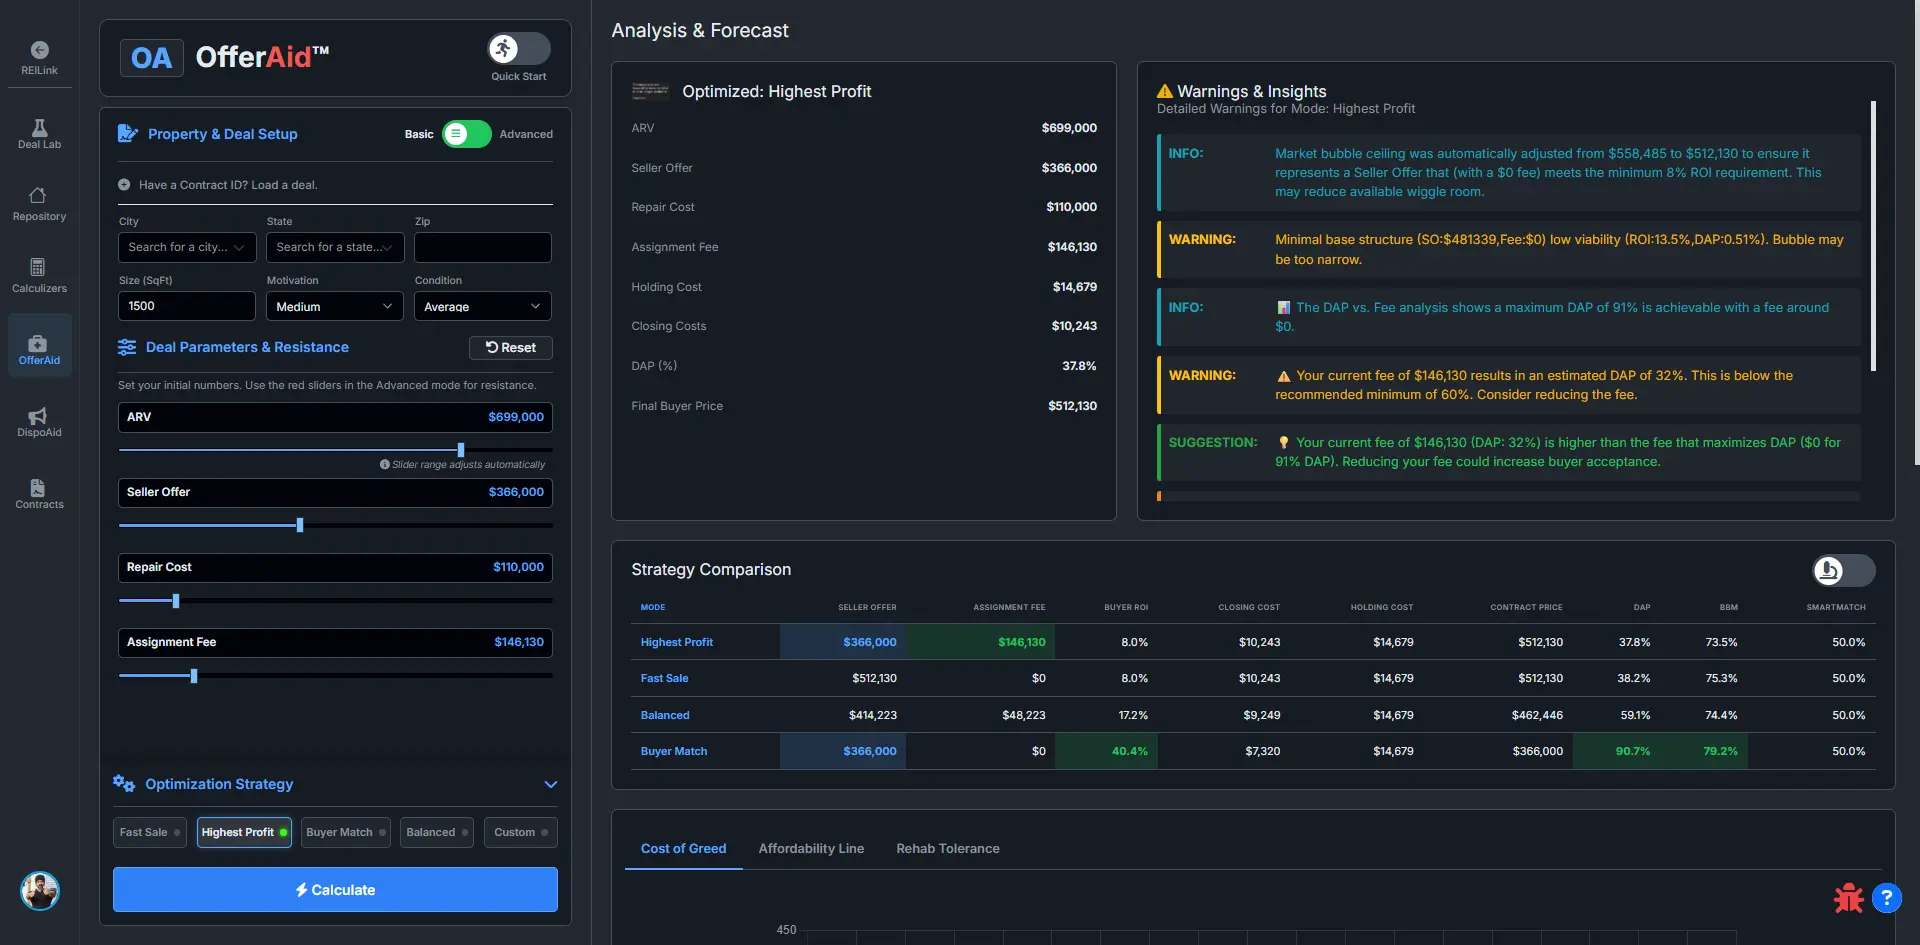Click the ARV slider handle
Image resolution: width=1920 pixels, height=945 pixels.
pos(461,450)
